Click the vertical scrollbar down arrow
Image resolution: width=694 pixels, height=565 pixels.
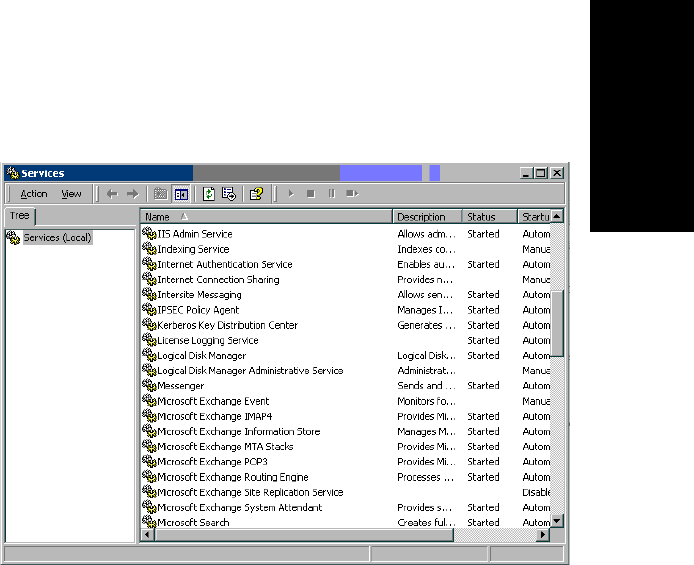[557, 521]
